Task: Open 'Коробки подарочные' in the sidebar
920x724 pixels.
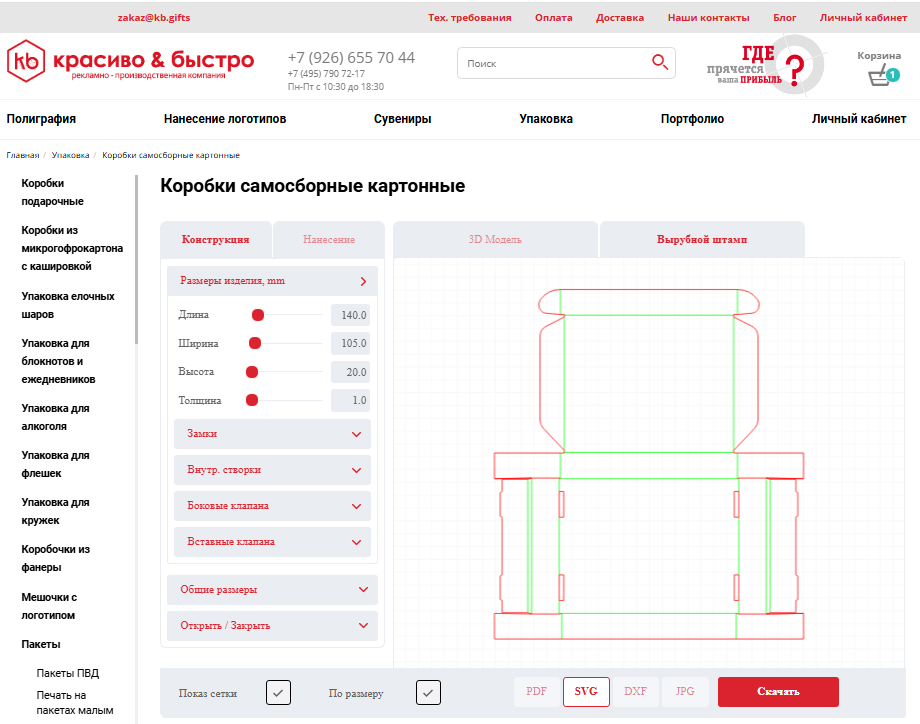Action: pos(53,192)
